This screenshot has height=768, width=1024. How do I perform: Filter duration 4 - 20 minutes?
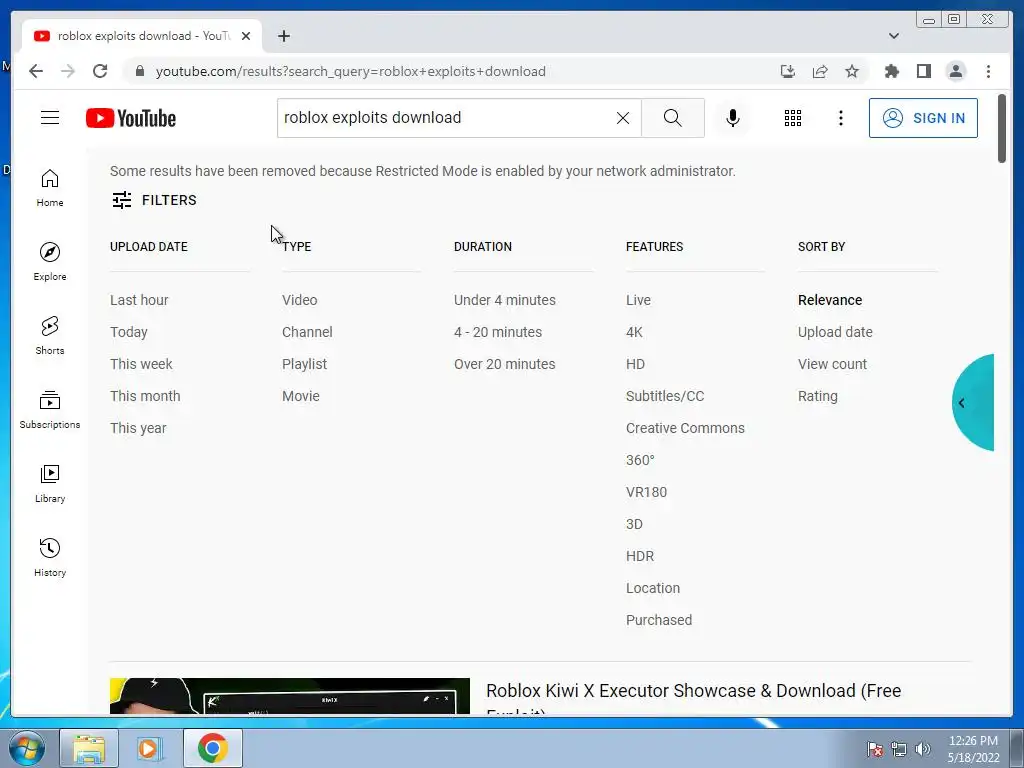coord(498,332)
